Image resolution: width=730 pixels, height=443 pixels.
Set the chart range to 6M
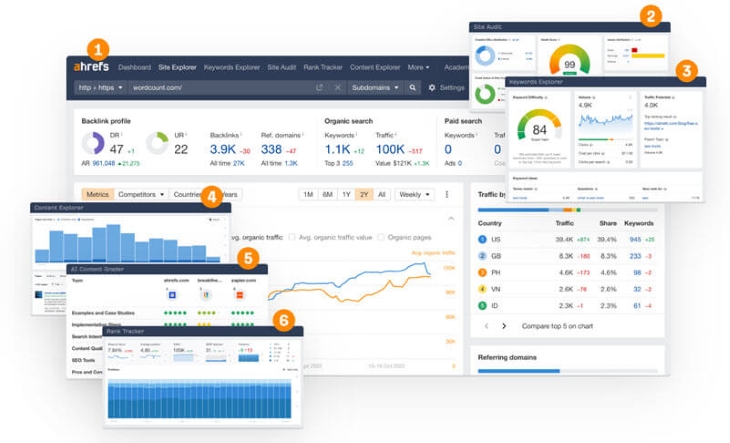pyautogui.click(x=327, y=195)
